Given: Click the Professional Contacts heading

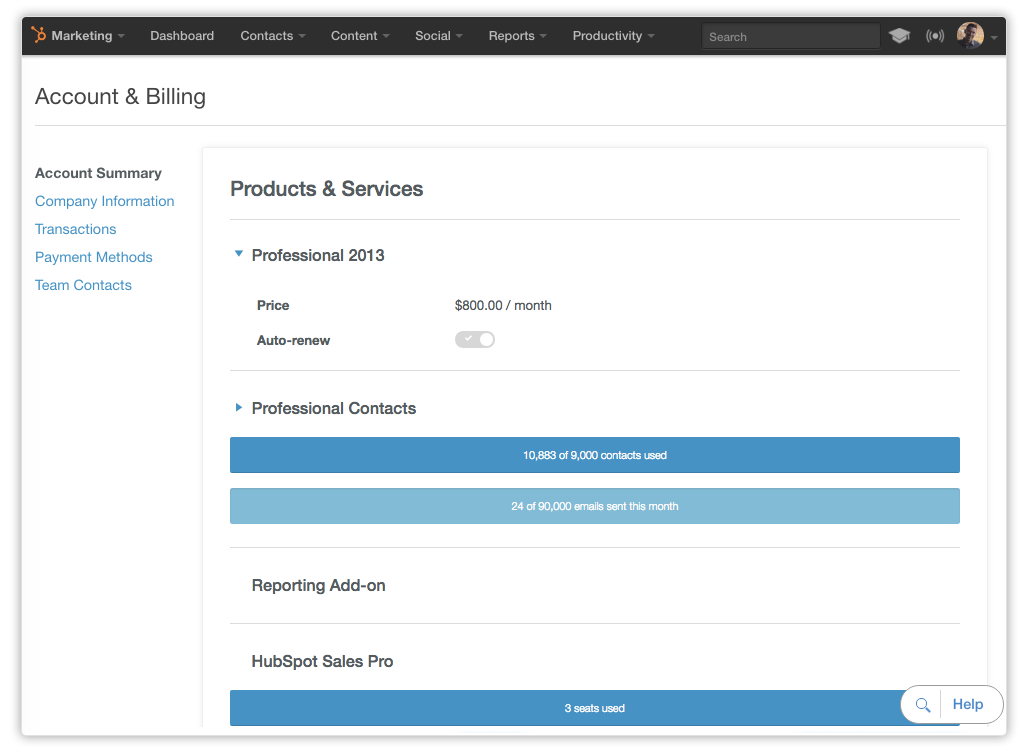Looking at the screenshot, I should (x=334, y=408).
